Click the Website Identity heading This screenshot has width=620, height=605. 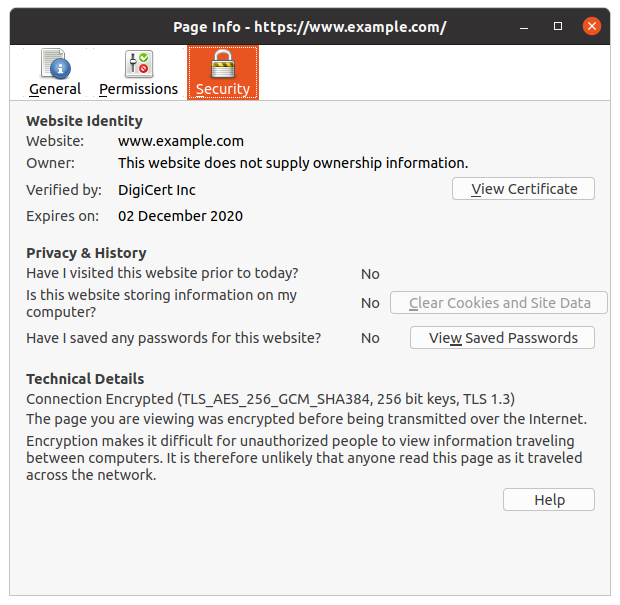(84, 121)
